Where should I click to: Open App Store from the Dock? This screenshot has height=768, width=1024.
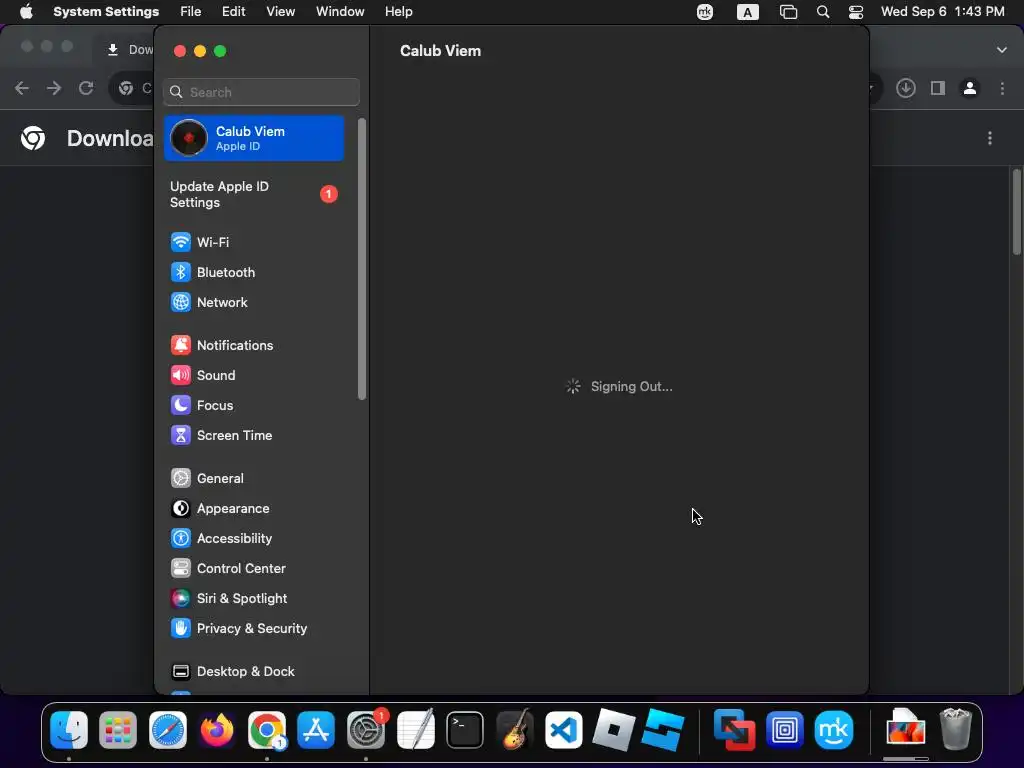coord(316,729)
